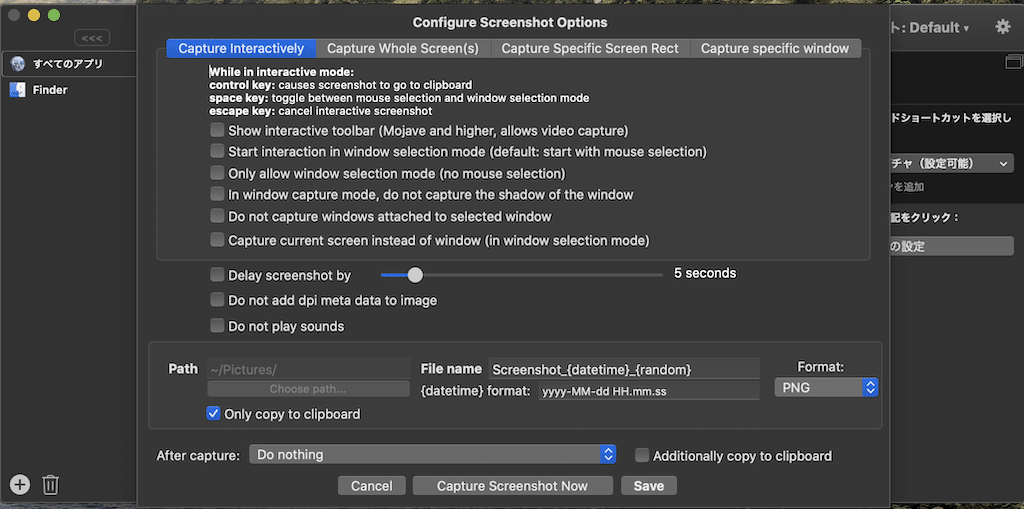Click the window icon at top right
1024x509 pixels.
(1014, 62)
